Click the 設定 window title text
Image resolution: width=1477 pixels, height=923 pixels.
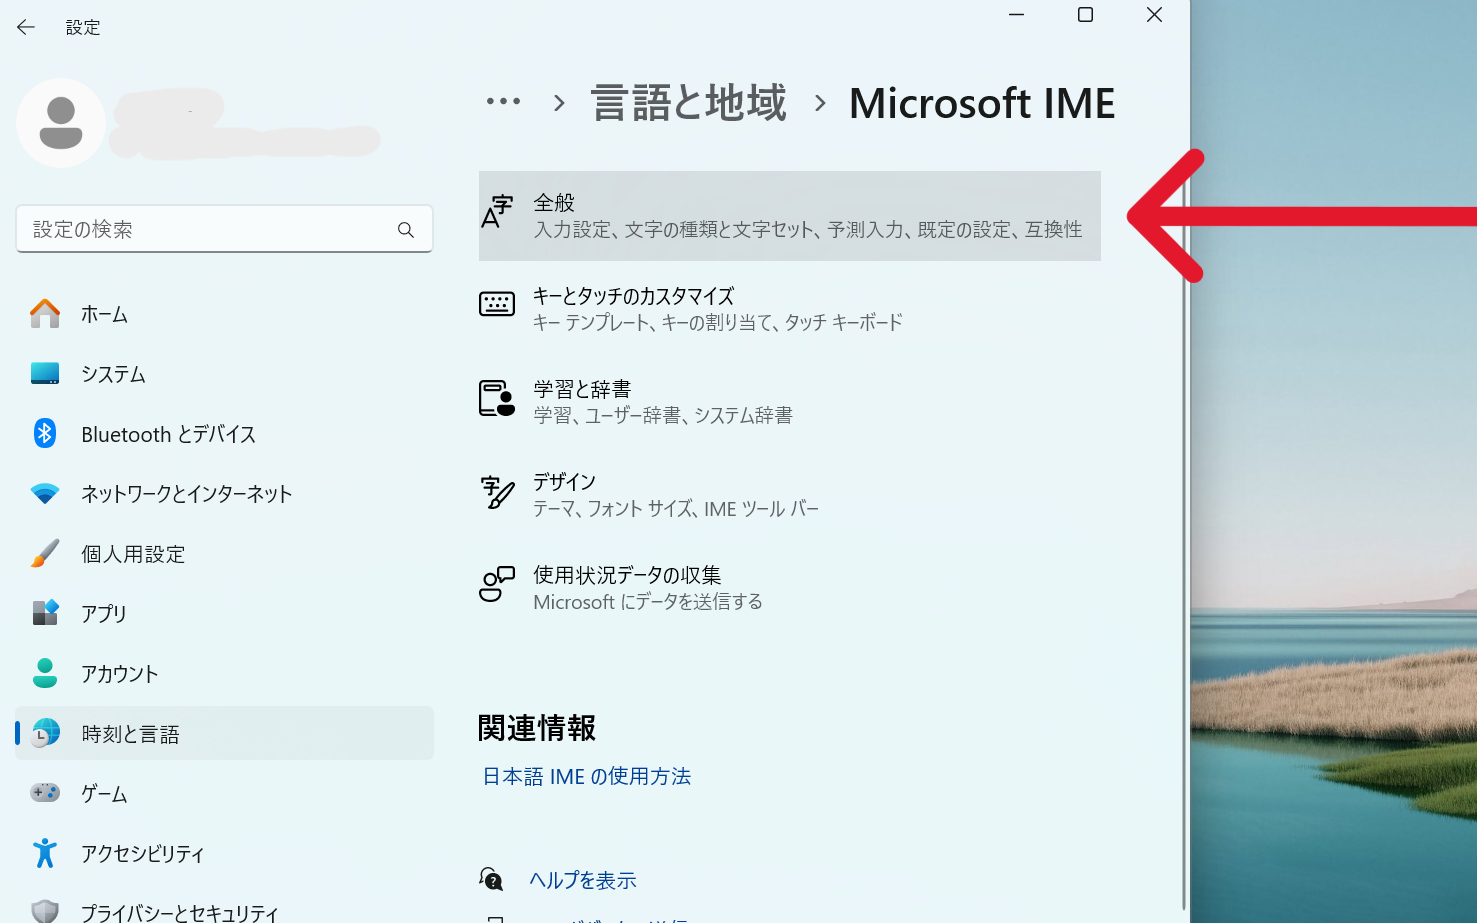[x=83, y=27]
